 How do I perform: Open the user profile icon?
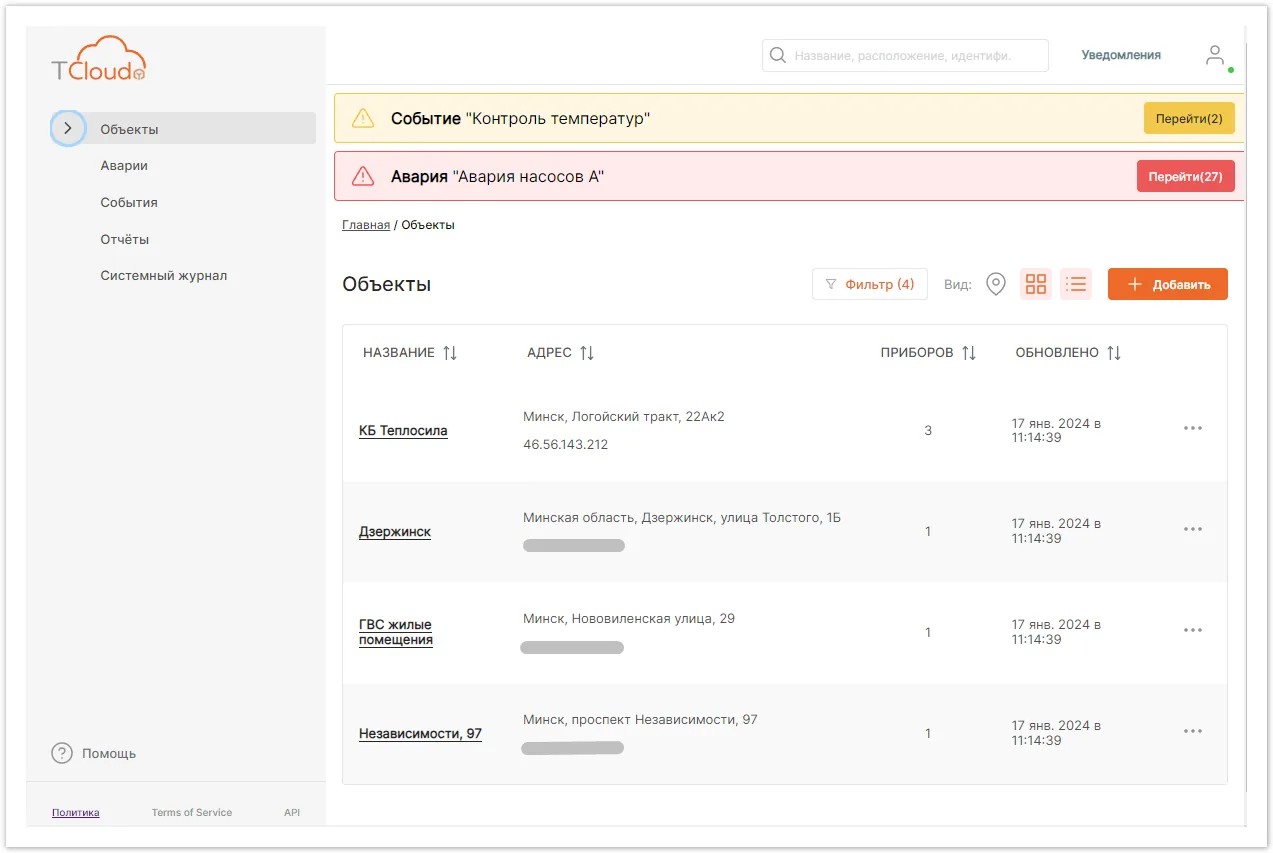coord(1215,56)
